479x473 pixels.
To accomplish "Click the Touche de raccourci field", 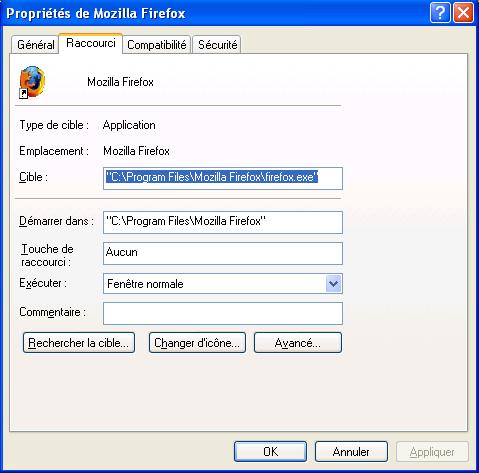I will click(223, 253).
